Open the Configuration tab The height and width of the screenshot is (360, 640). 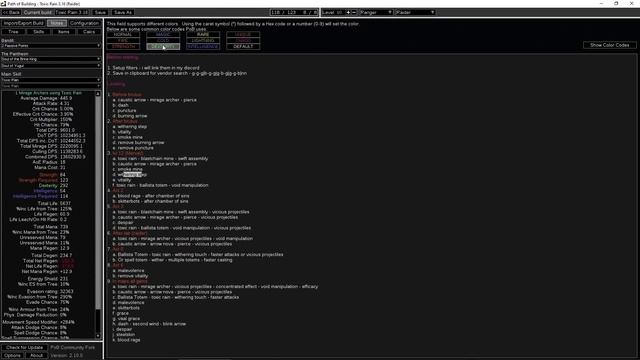coord(84,23)
